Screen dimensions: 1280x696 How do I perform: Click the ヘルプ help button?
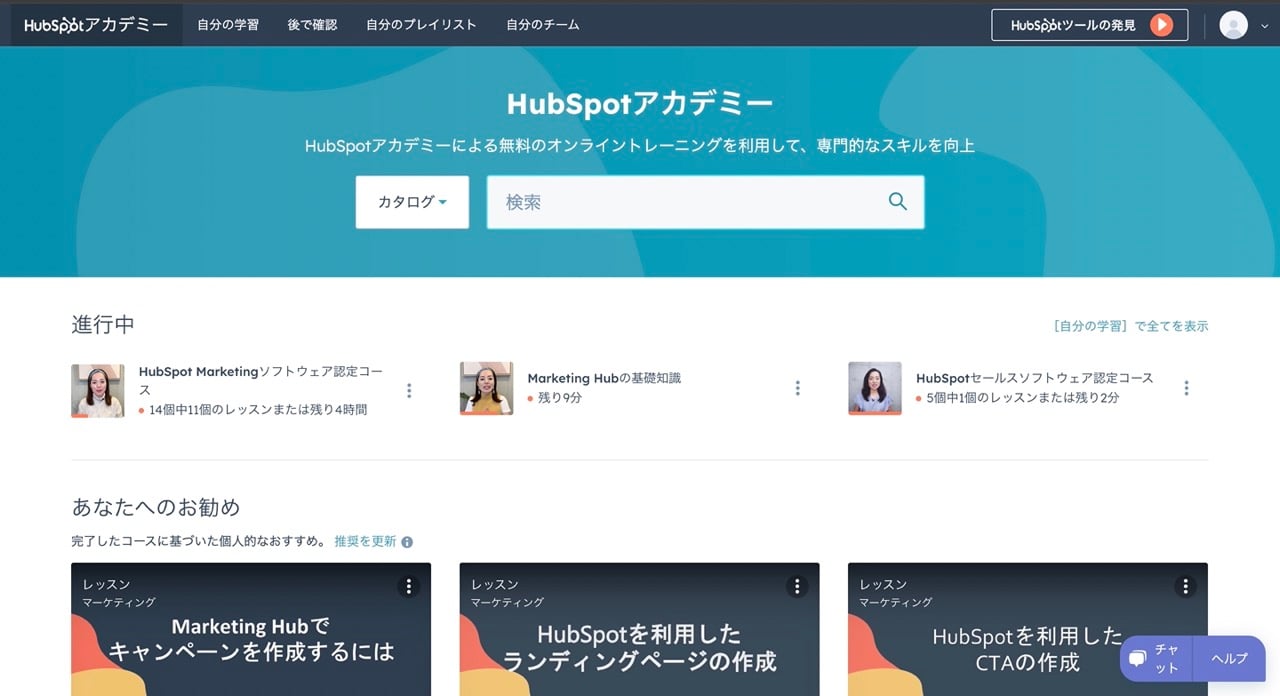click(1229, 659)
